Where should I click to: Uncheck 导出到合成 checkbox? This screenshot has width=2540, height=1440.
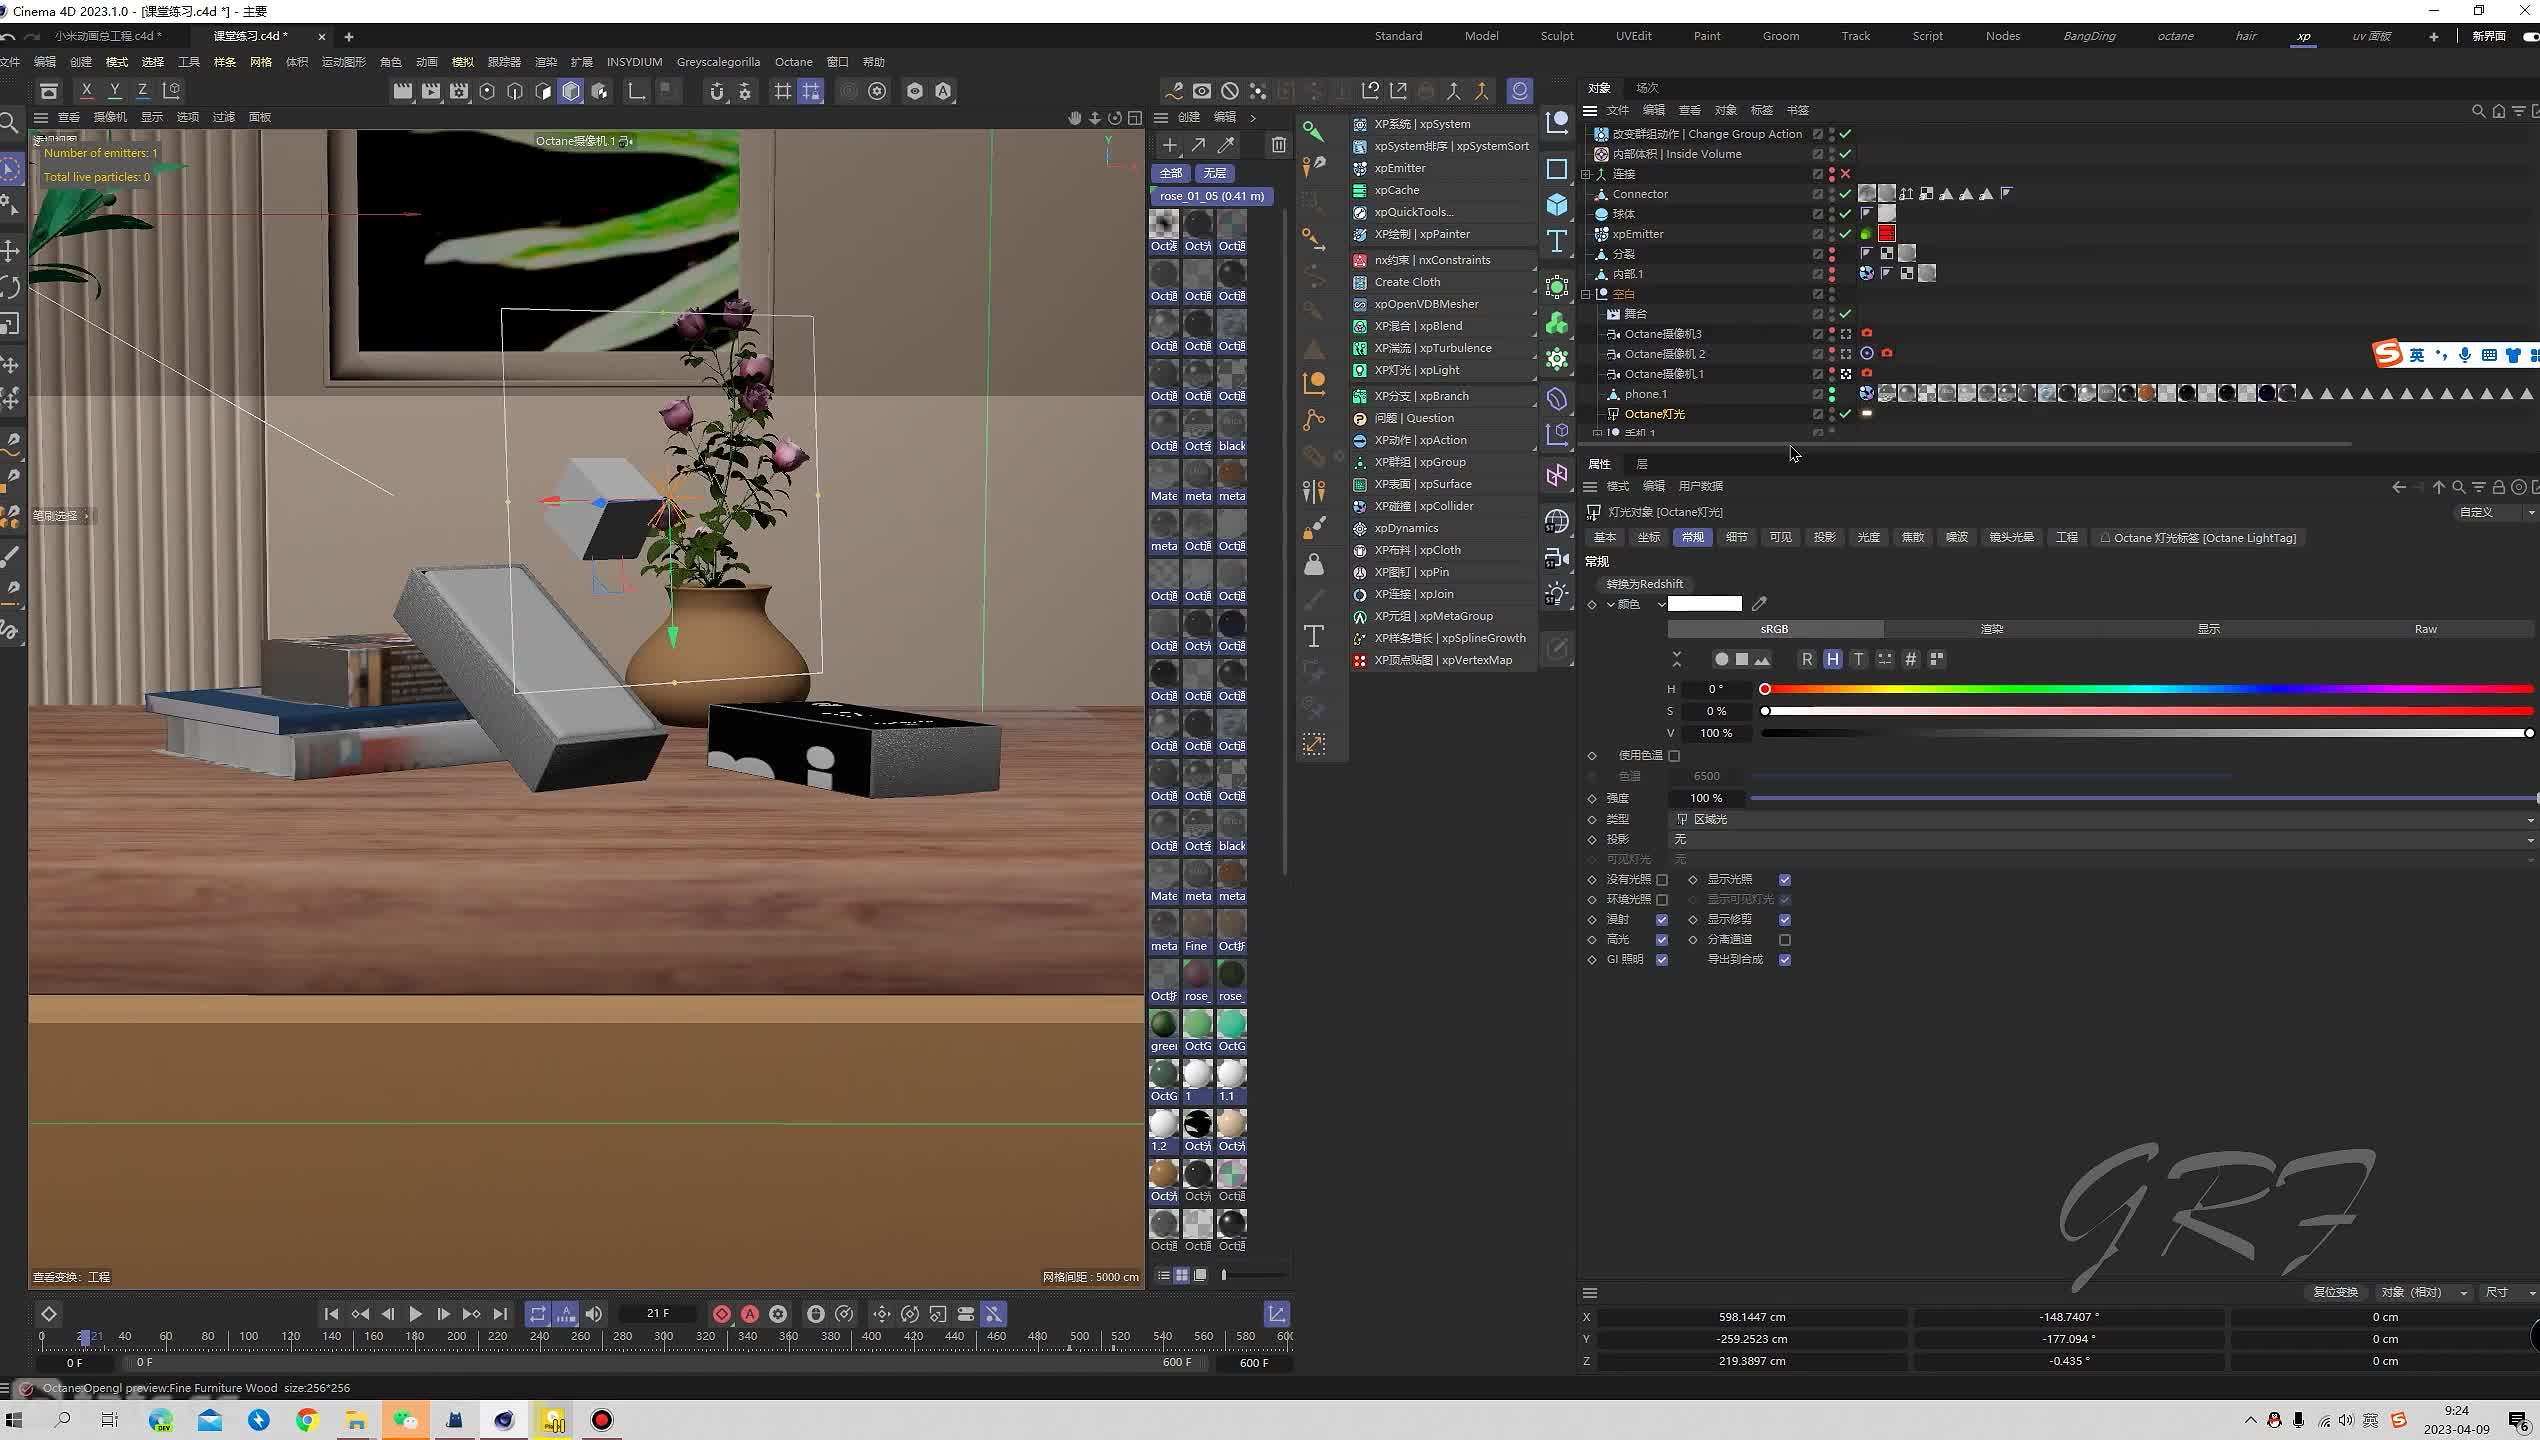point(1785,960)
